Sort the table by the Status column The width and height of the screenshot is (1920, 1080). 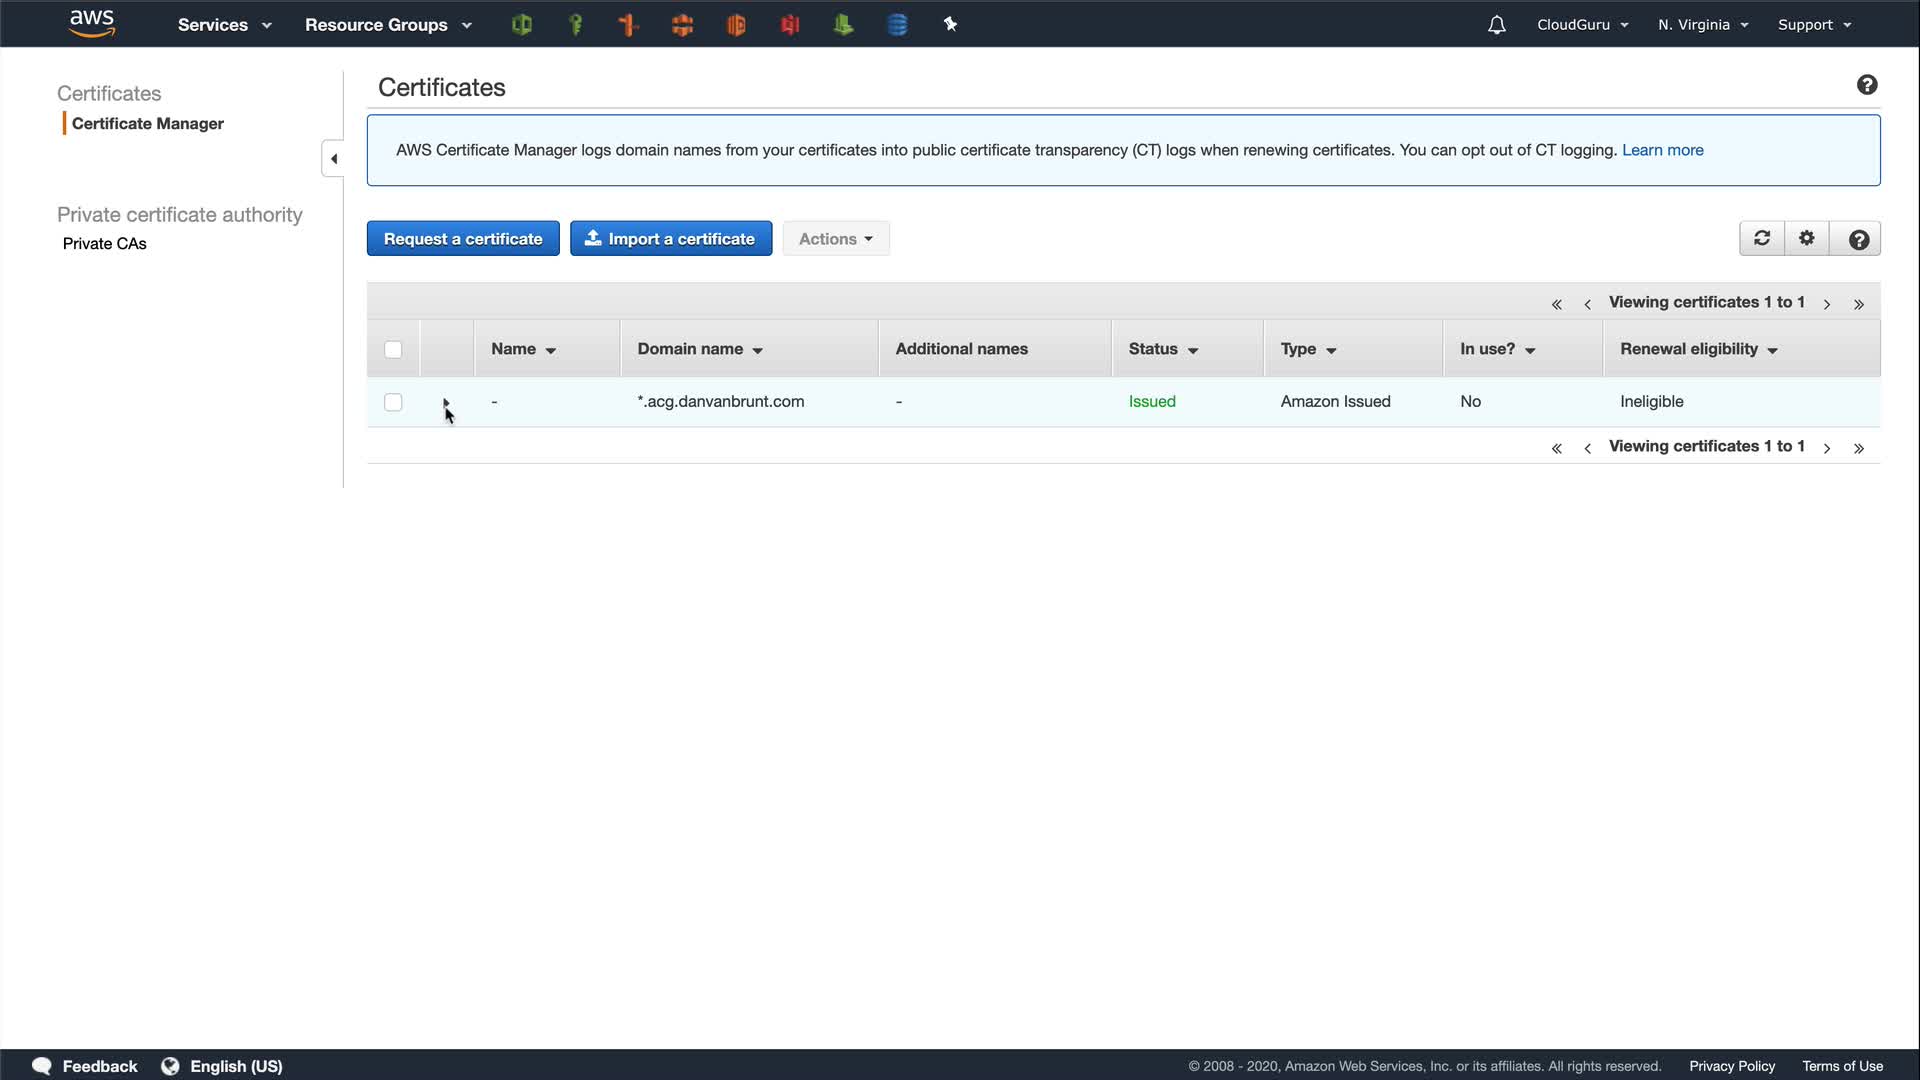pos(1162,349)
